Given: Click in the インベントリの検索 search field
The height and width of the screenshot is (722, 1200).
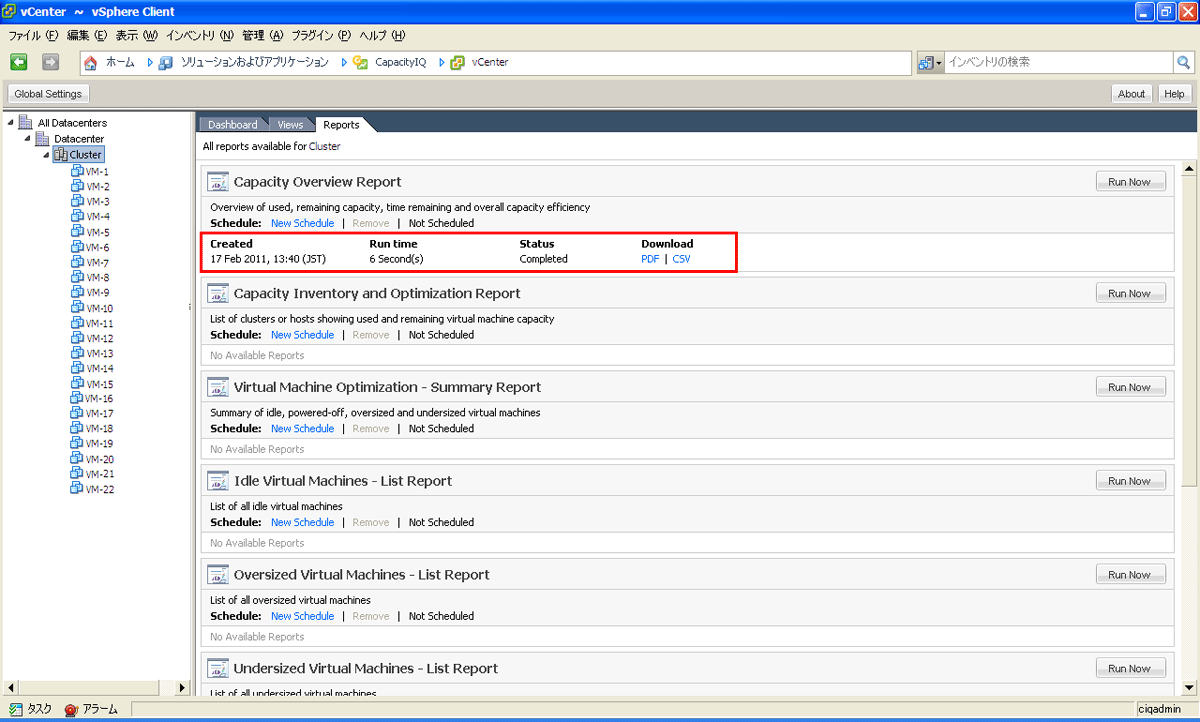Looking at the screenshot, I should tap(1058, 62).
